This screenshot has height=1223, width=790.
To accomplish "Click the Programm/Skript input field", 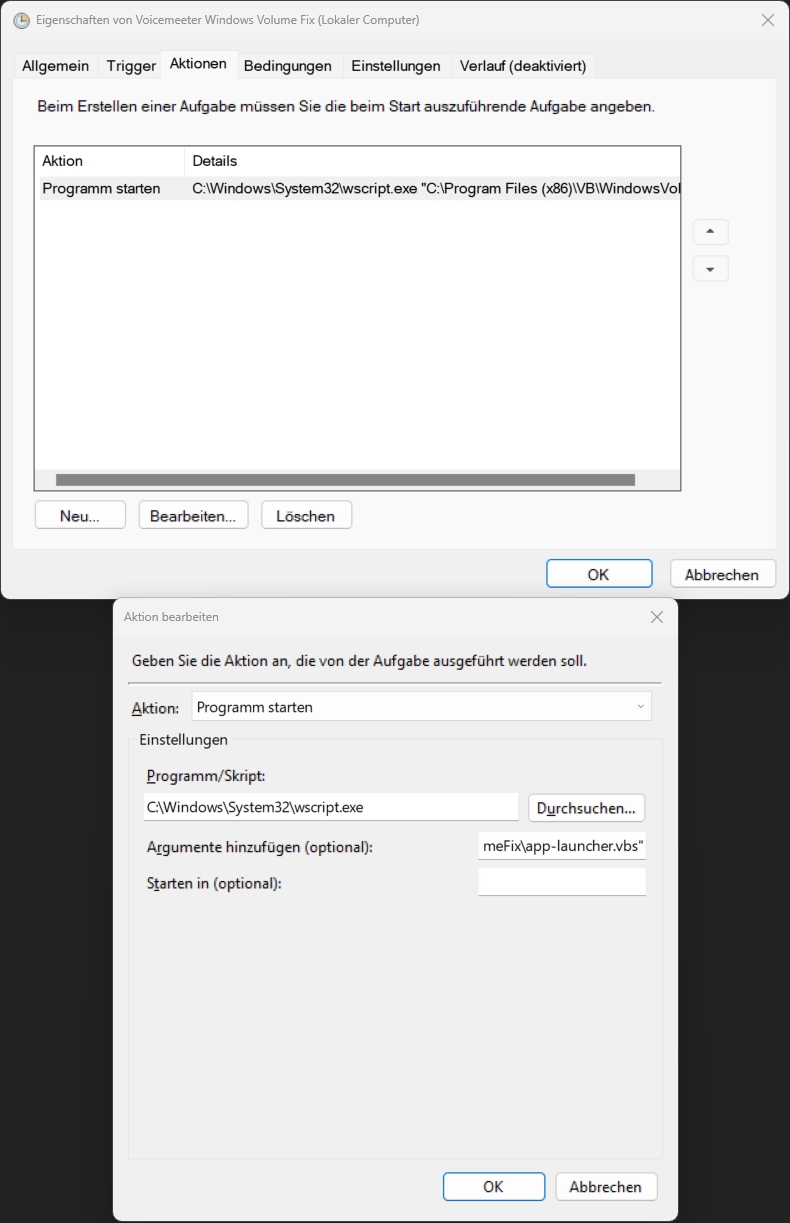I will 331,807.
